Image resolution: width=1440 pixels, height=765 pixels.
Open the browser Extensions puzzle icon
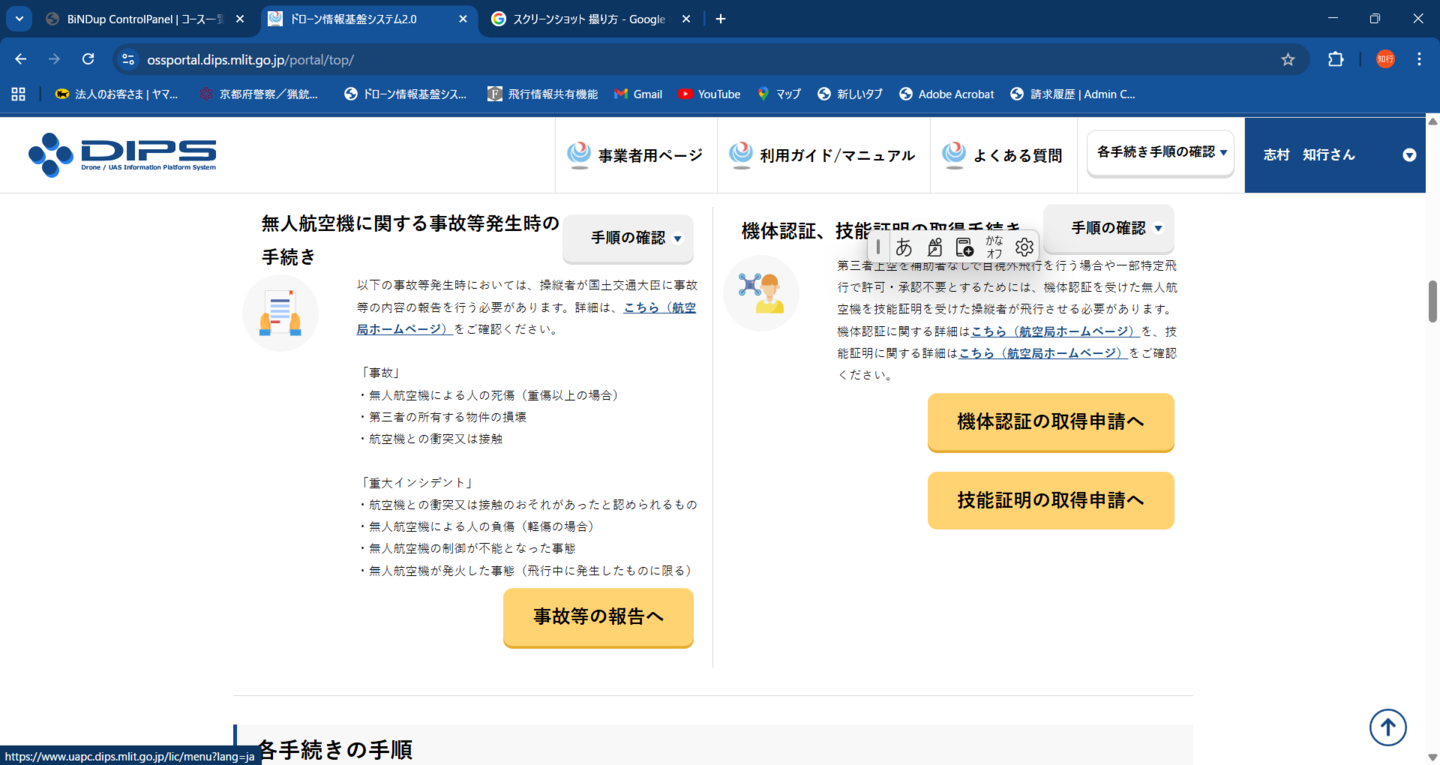(x=1335, y=59)
